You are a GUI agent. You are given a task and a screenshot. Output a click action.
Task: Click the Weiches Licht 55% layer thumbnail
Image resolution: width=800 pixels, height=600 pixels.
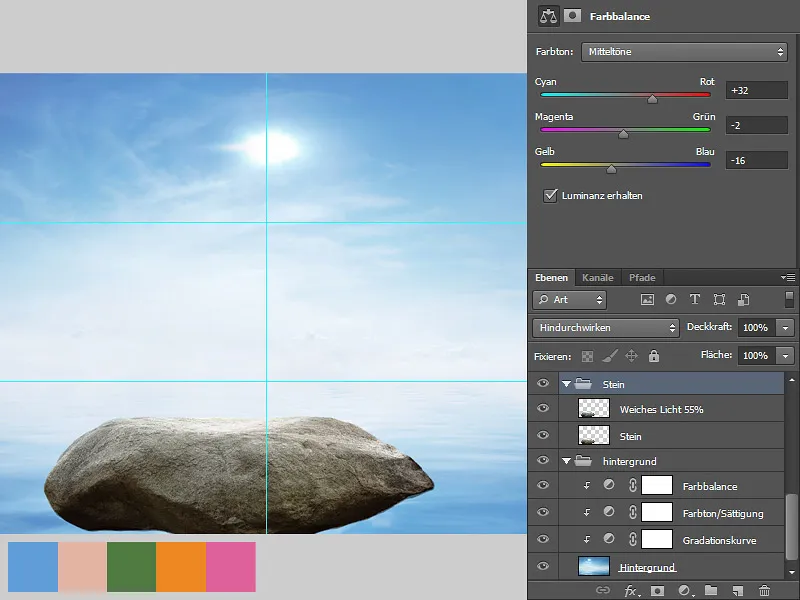tap(593, 409)
